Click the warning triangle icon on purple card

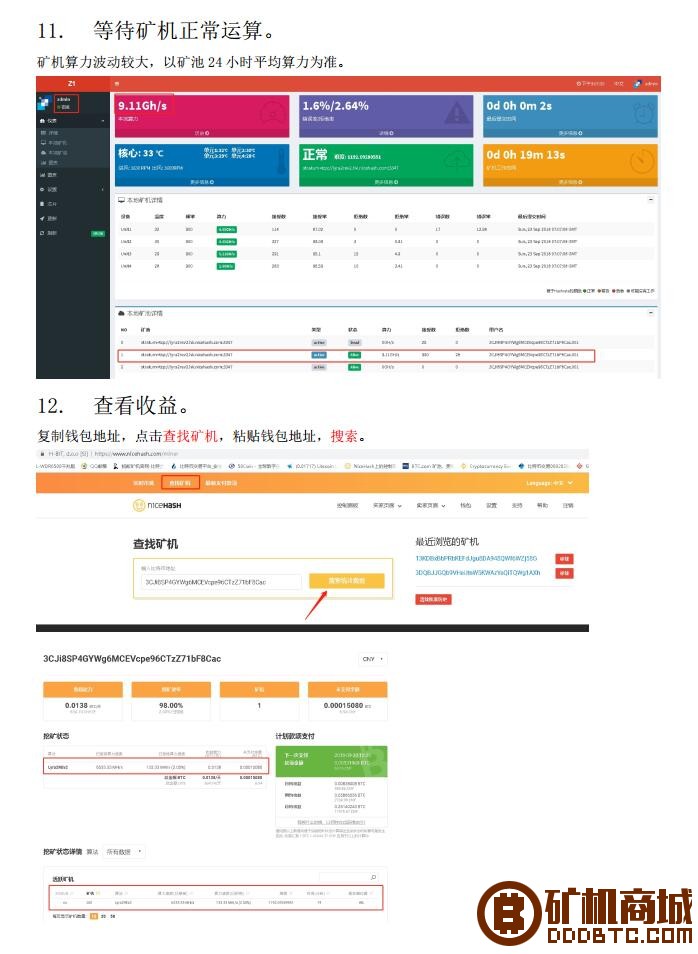456,113
